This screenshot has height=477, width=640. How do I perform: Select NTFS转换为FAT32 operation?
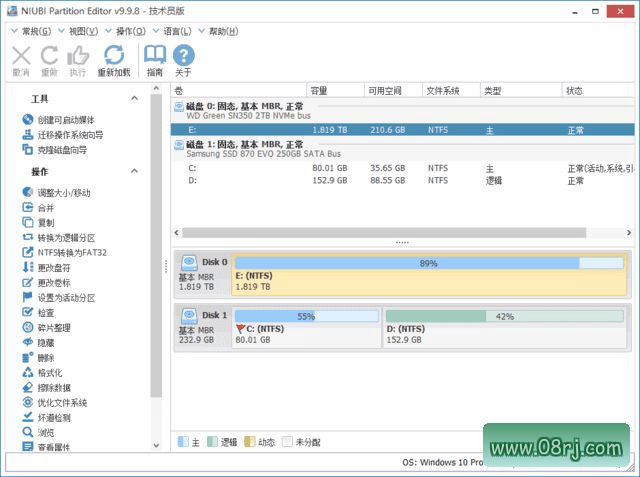coord(64,253)
